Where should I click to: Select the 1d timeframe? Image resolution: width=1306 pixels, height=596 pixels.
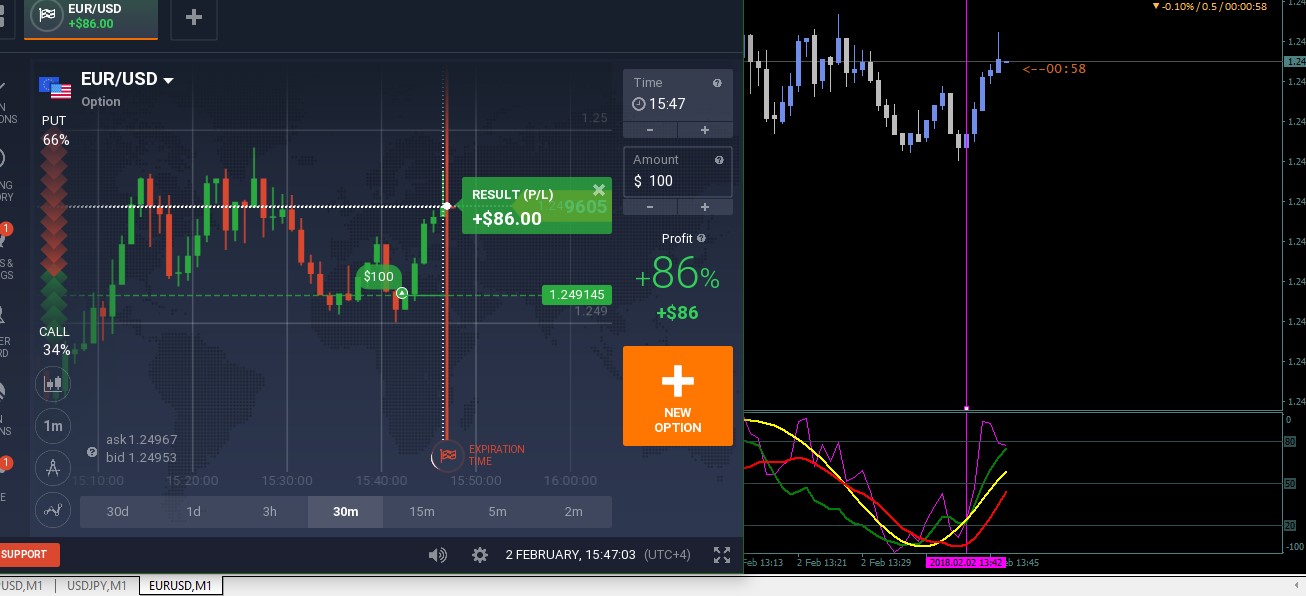click(x=194, y=512)
